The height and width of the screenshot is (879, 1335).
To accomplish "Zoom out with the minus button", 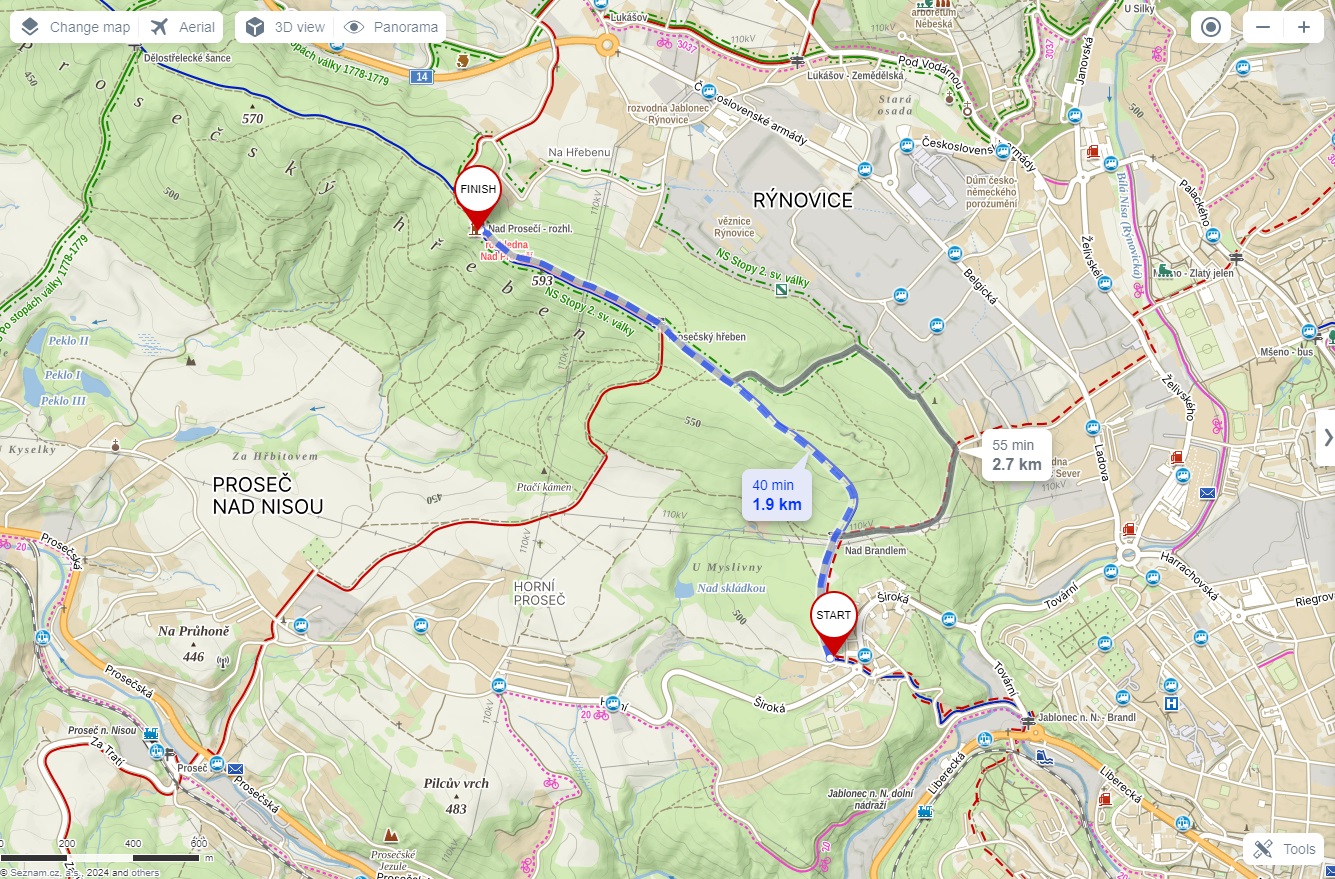I will tap(1263, 27).
